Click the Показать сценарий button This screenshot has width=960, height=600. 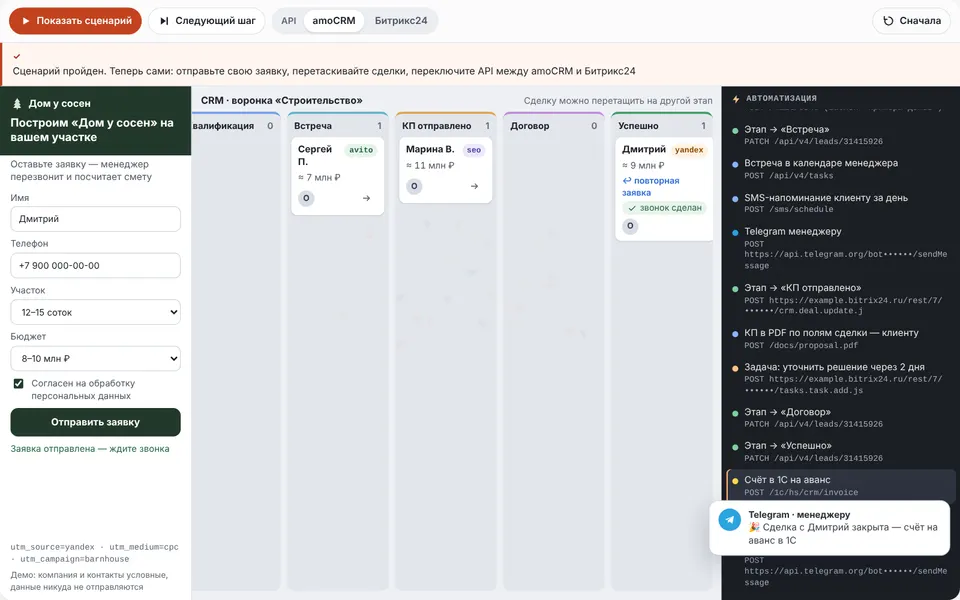coord(75,21)
